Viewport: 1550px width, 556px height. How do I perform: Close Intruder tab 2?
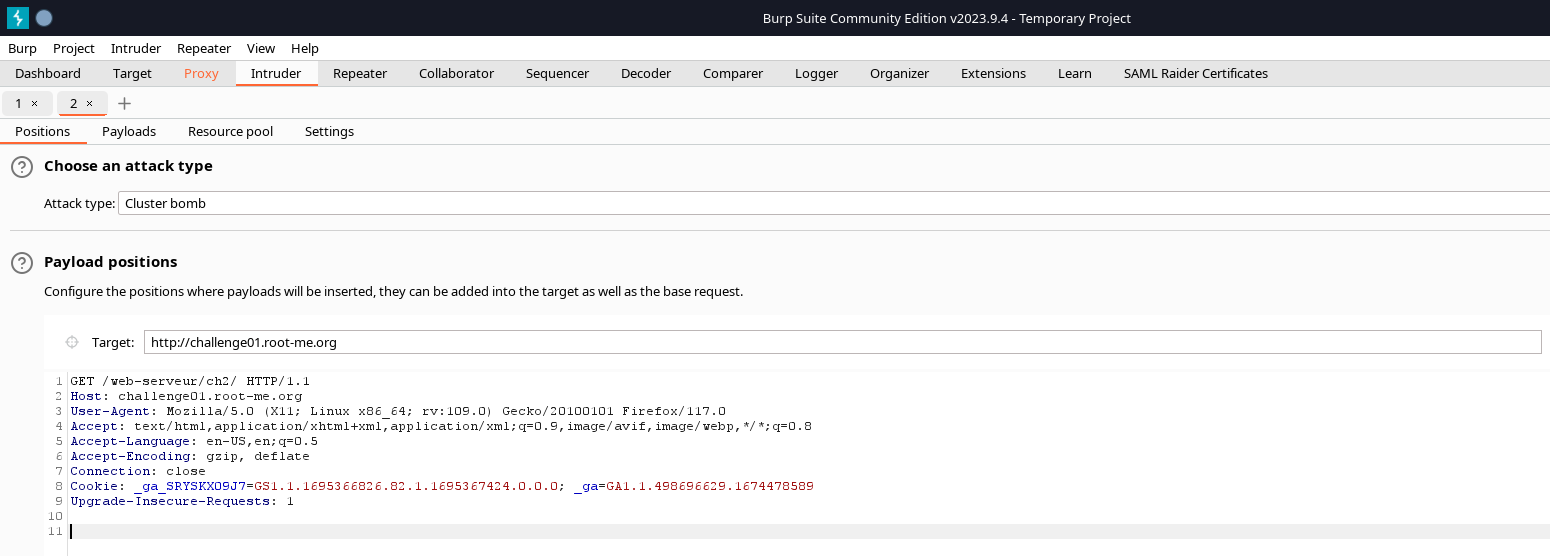click(89, 103)
